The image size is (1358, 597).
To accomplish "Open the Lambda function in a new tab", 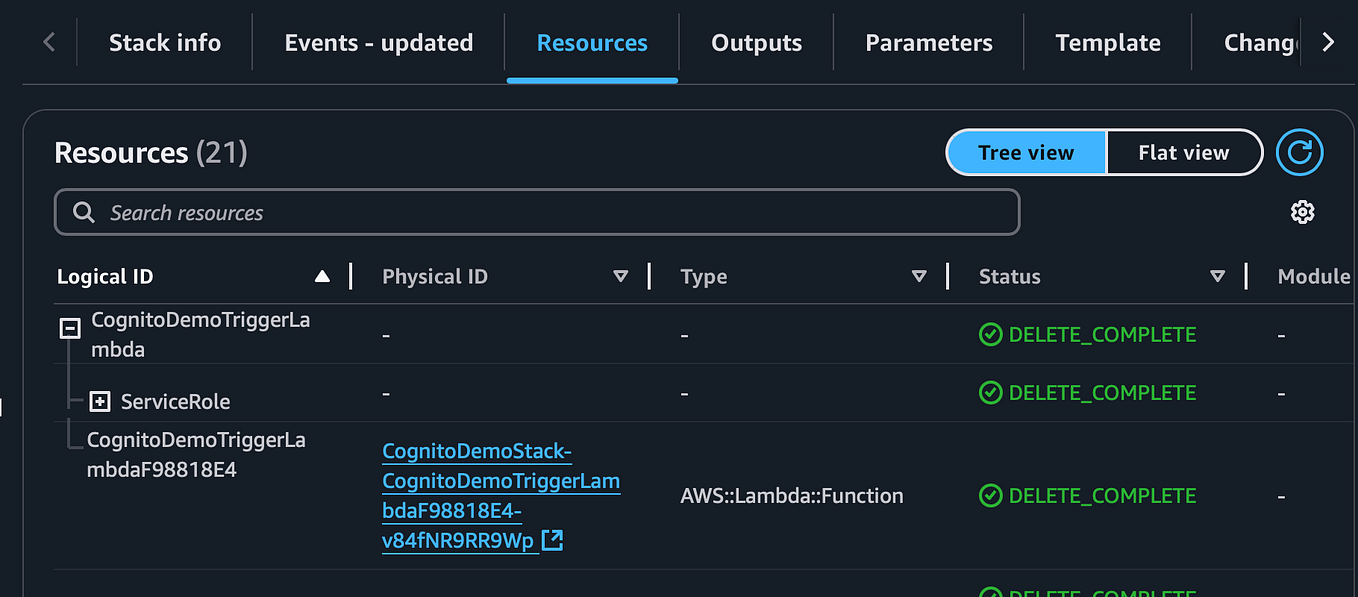I will [x=552, y=540].
